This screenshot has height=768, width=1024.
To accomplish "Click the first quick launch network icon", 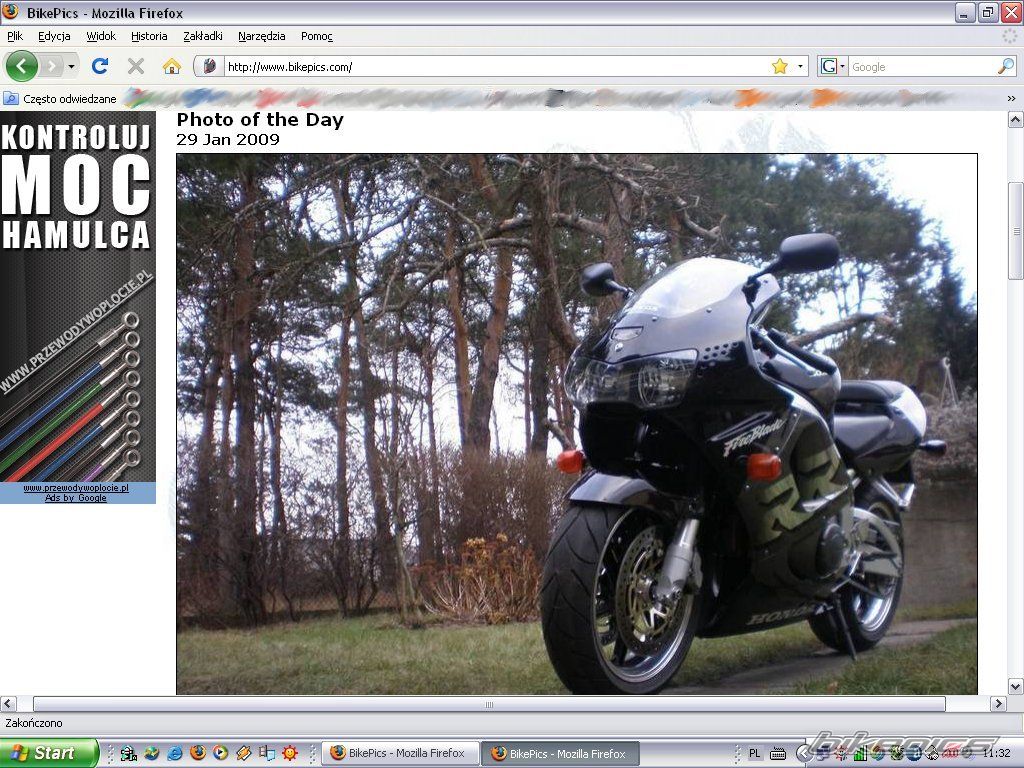I will [x=129, y=753].
